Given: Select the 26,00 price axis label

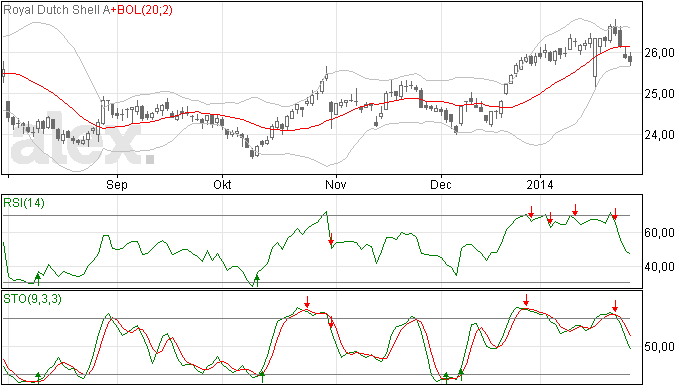Looking at the screenshot, I should click(x=659, y=53).
